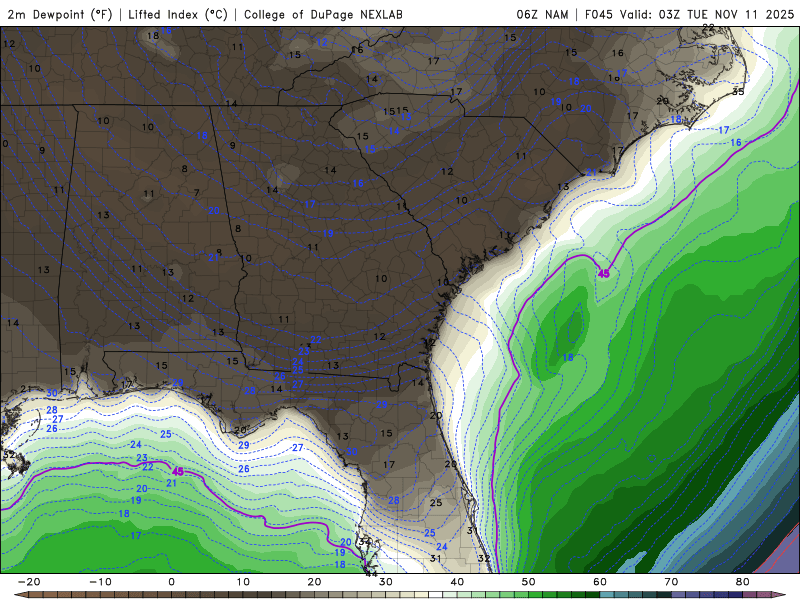Click the magenta 45 contour label in the Gulf
Image resolution: width=800 pixels, height=600 pixels.
click(x=178, y=471)
